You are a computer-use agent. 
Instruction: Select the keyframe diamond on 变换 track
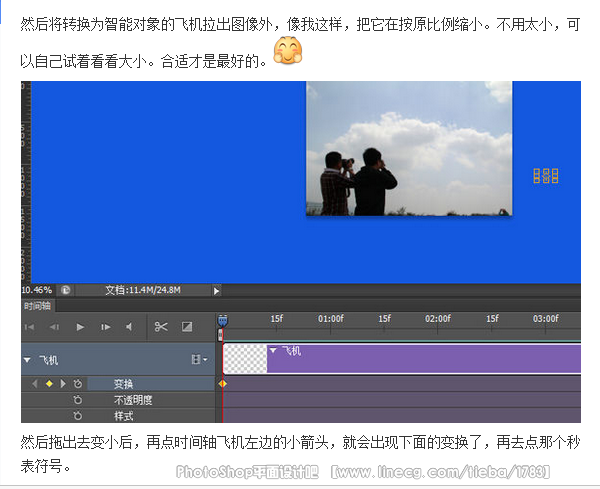[223, 383]
